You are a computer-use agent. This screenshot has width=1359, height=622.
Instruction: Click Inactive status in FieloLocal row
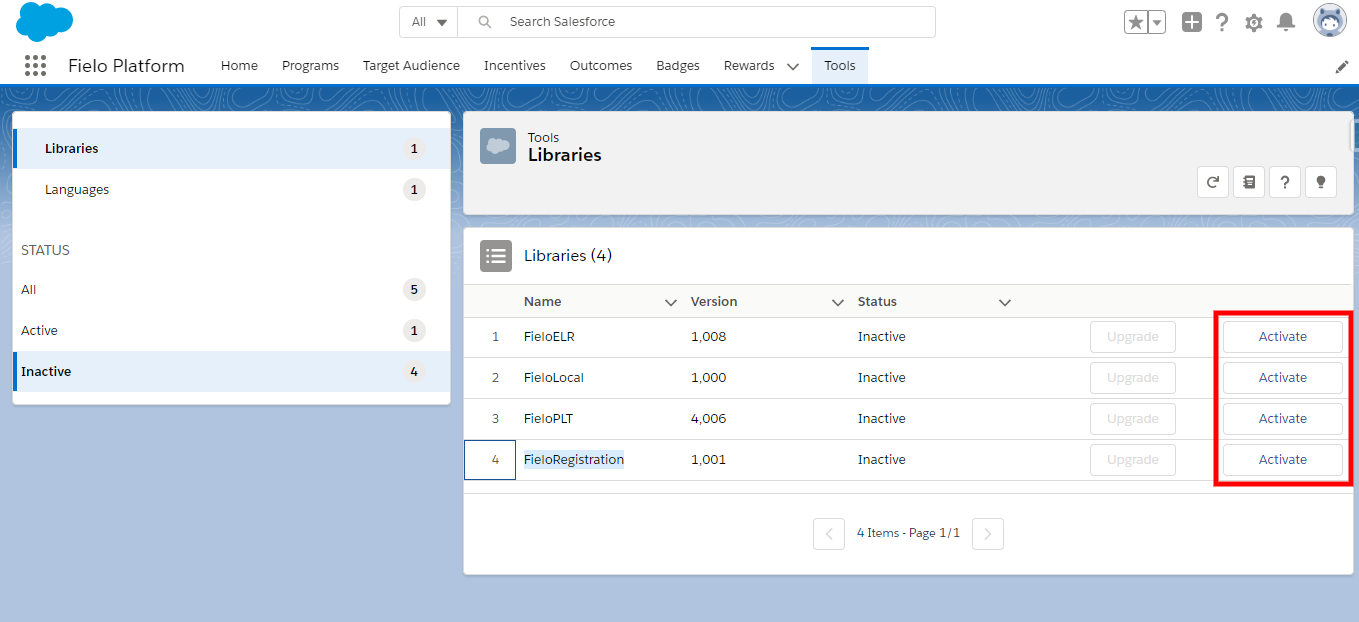pyautogui.click(x=882, y=378)
